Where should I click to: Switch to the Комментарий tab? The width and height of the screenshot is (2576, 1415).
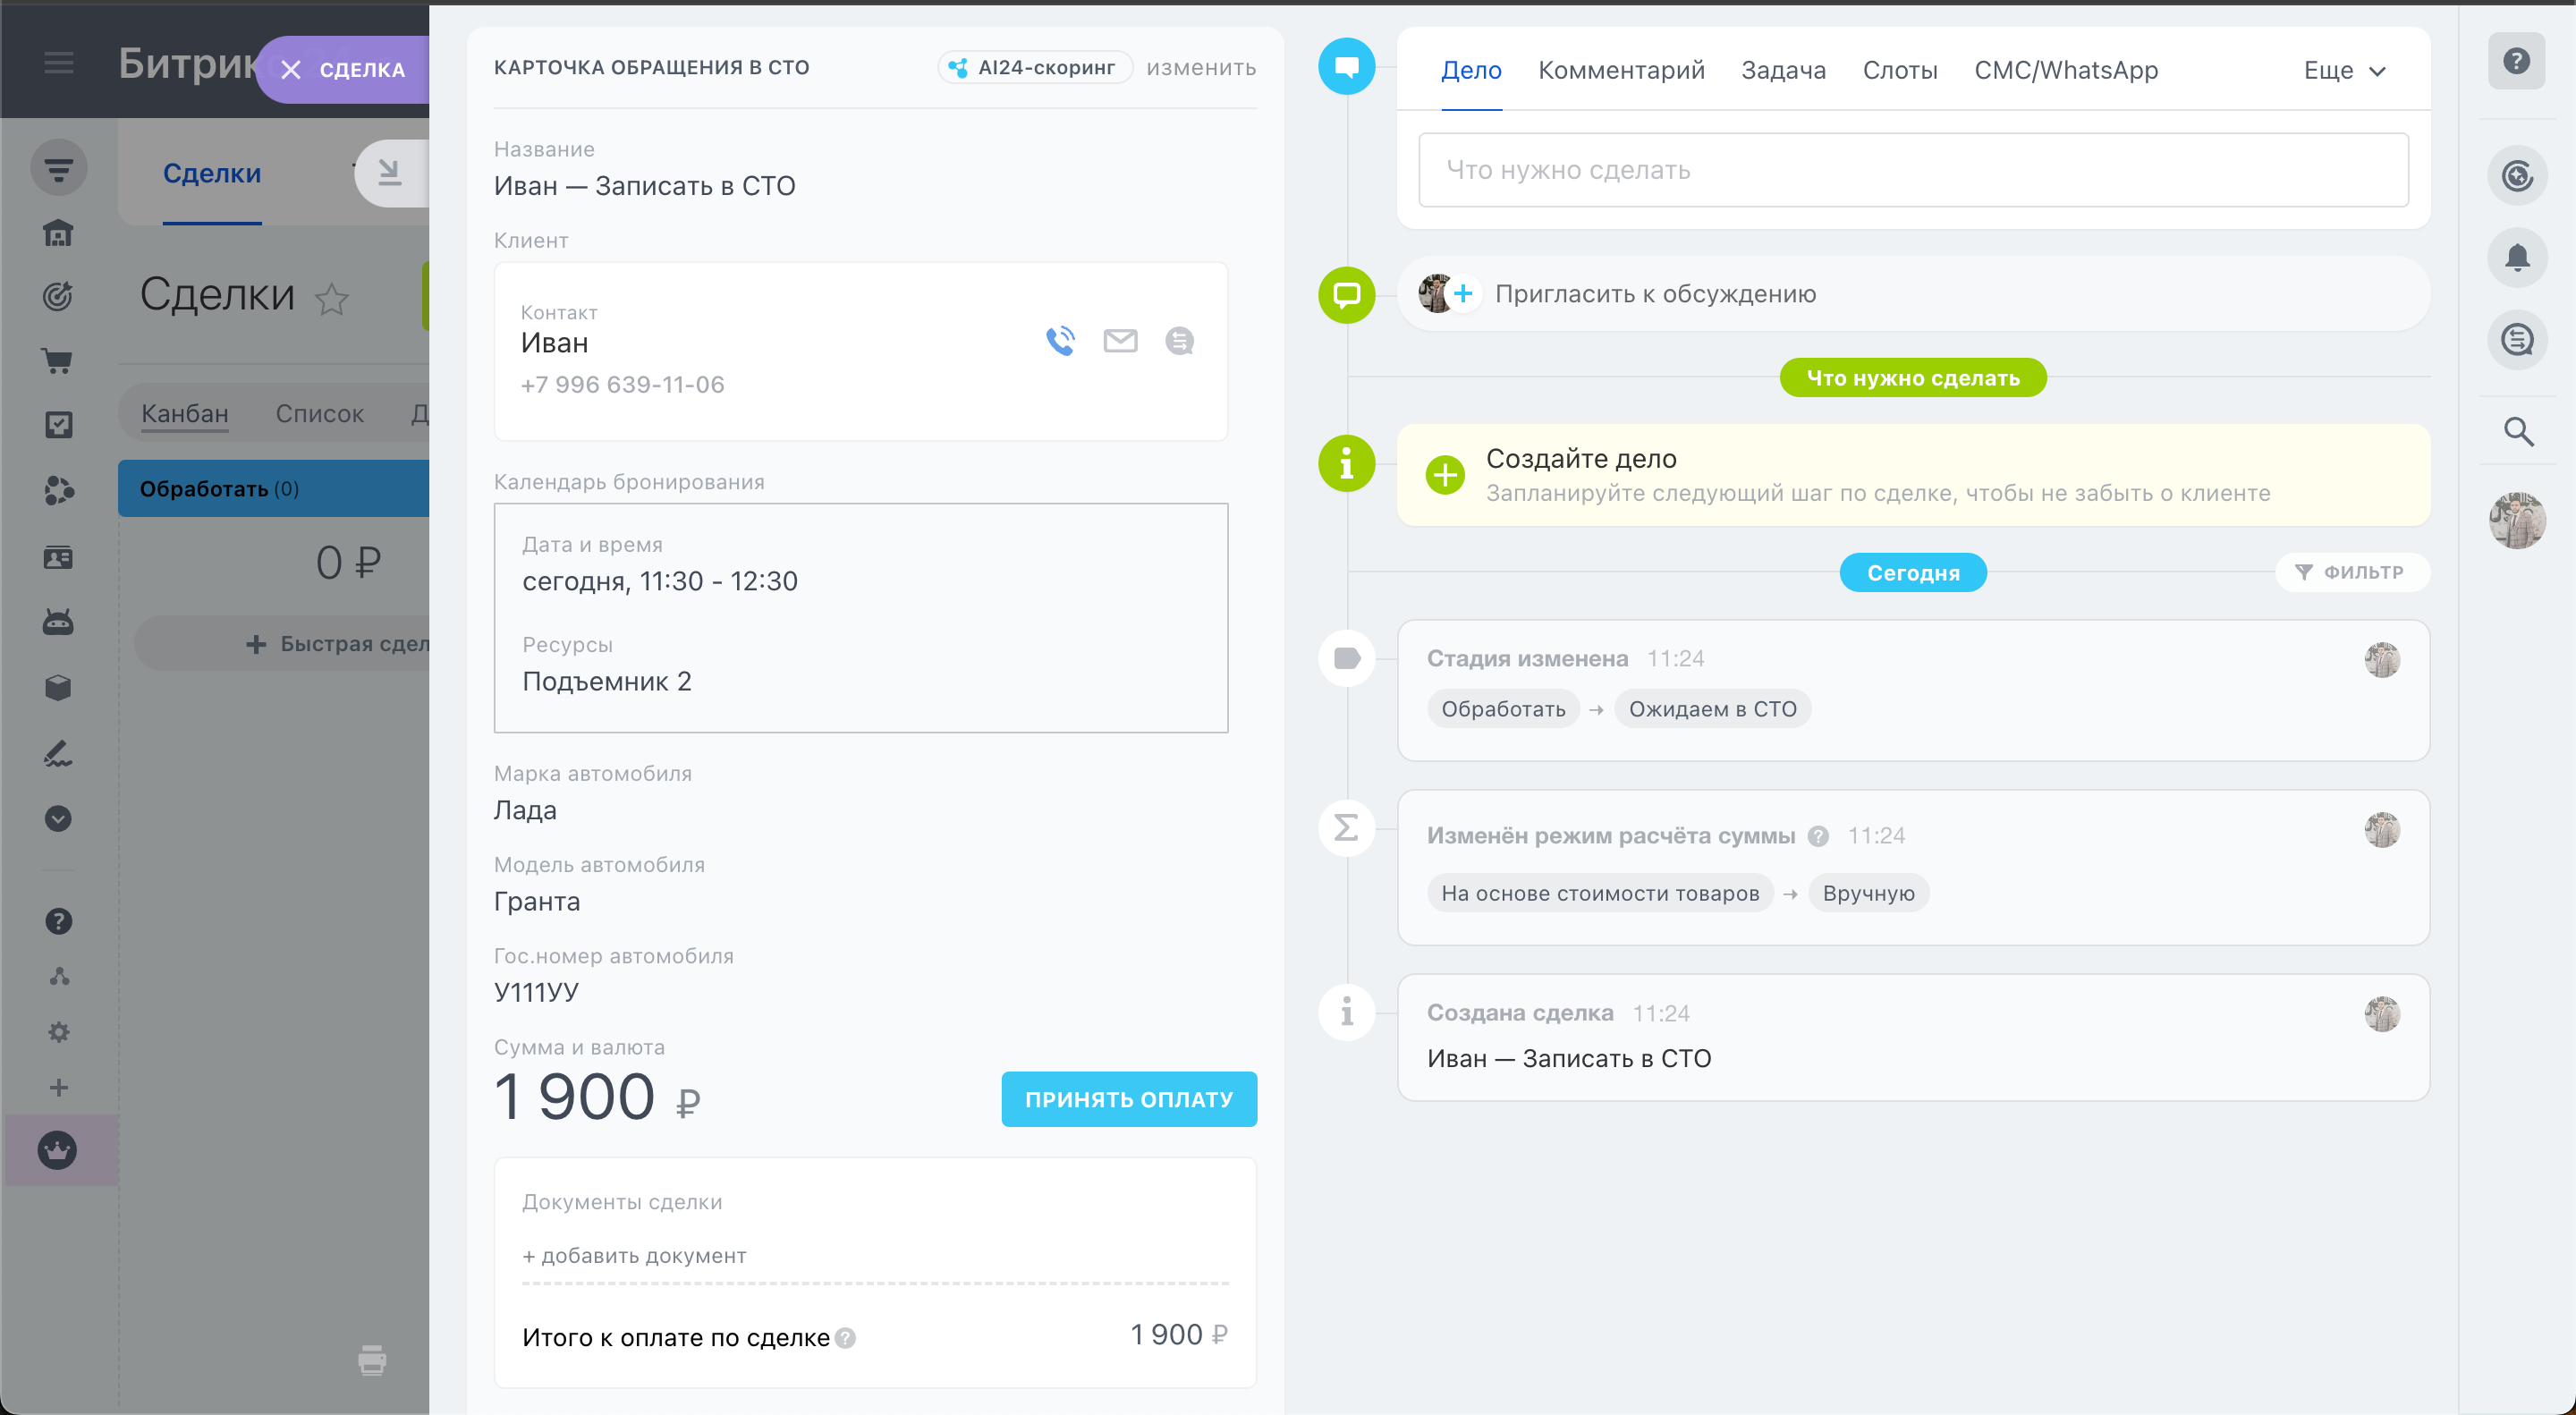[x=1621, y=71]
